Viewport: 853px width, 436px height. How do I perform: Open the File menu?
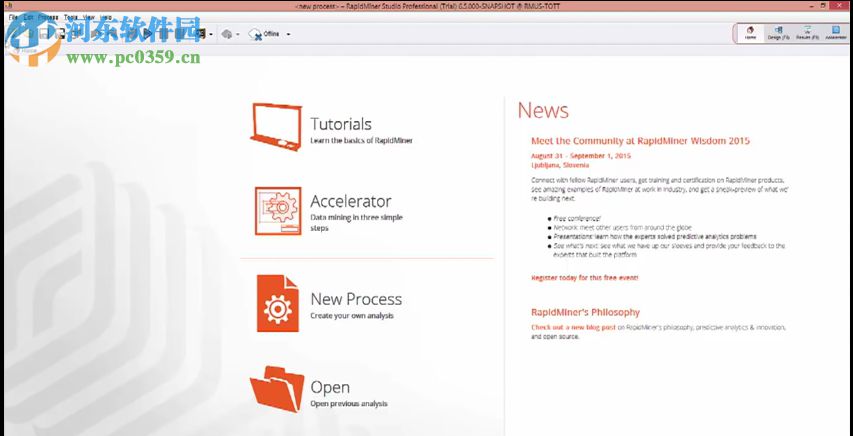click(13, 17)
